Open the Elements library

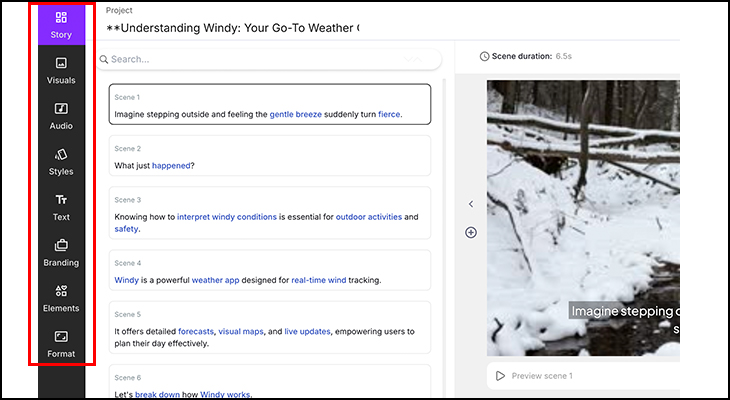coord(61,298)
